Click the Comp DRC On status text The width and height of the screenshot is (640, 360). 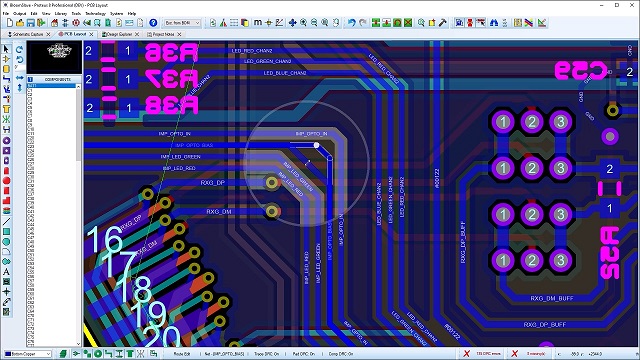point(341,354)
